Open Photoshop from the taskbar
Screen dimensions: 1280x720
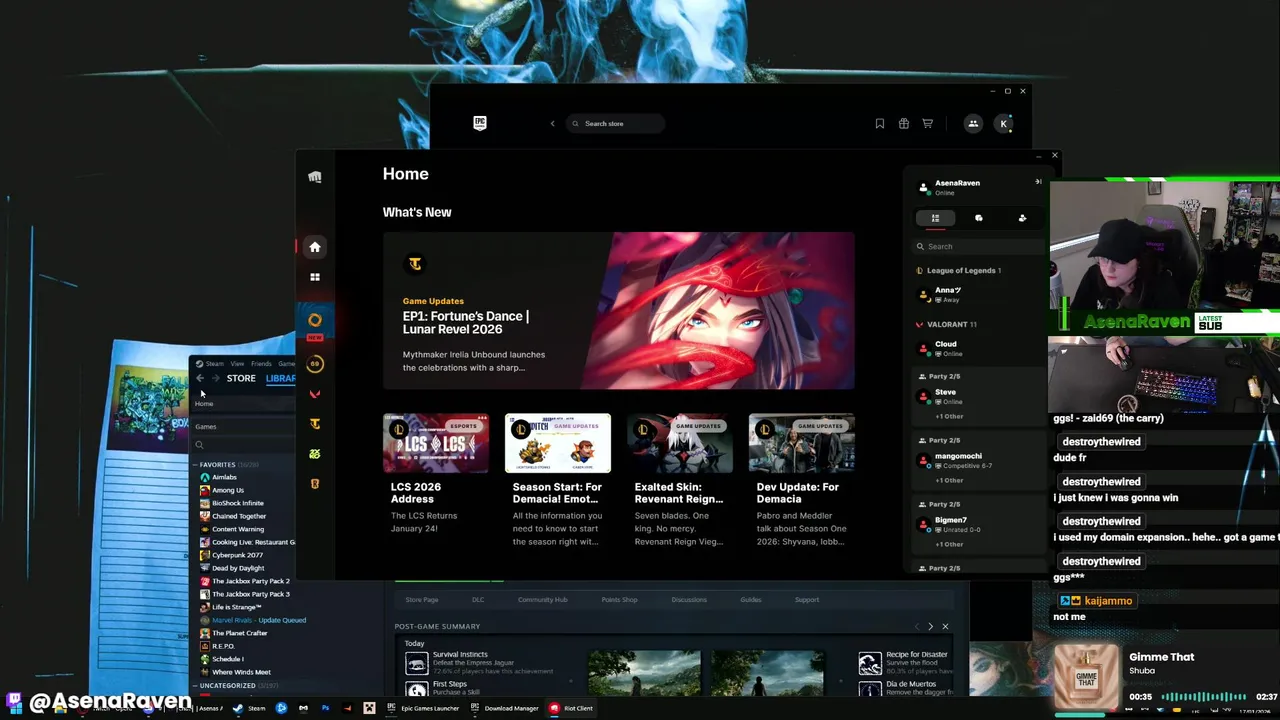[325, 708]
